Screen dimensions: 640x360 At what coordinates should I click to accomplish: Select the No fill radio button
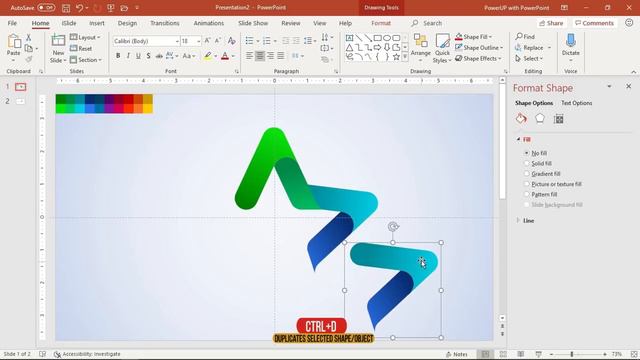tap(527, 153)
